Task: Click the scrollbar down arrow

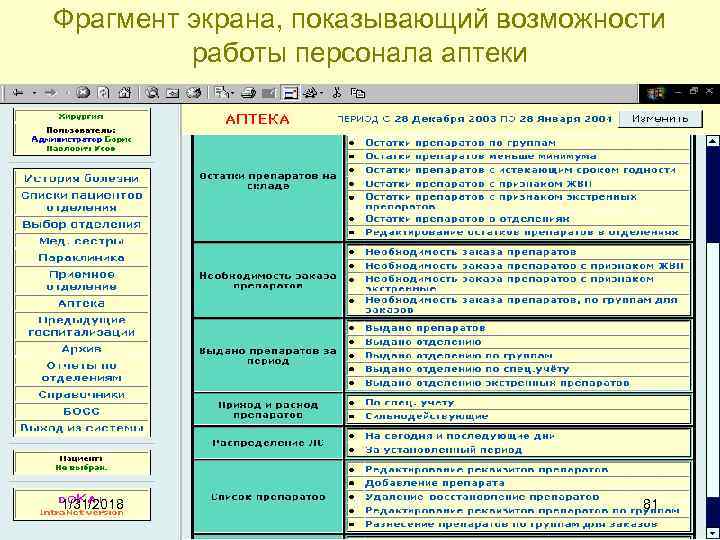Action: pyautogui.click(x=712, y=534)
